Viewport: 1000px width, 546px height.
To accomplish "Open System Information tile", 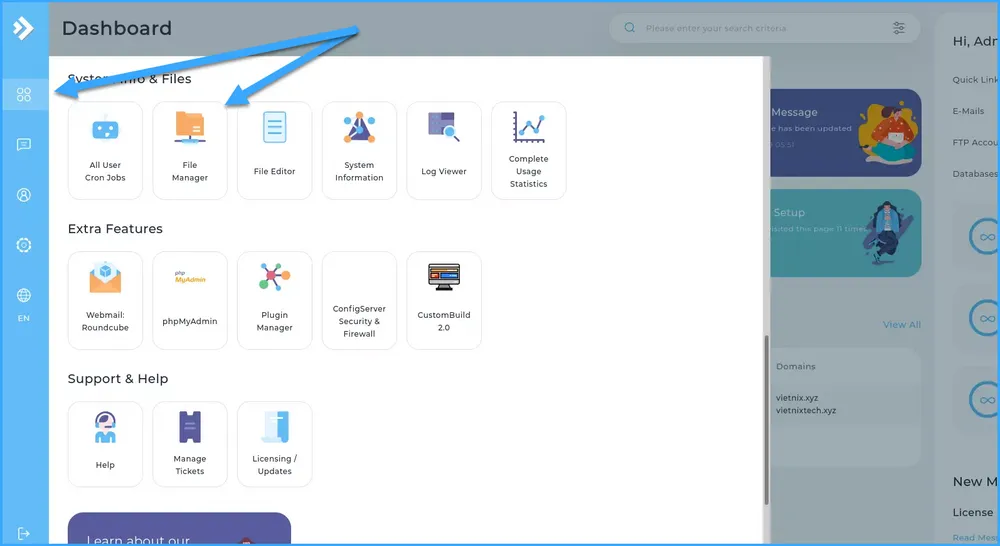I will 359,150.
